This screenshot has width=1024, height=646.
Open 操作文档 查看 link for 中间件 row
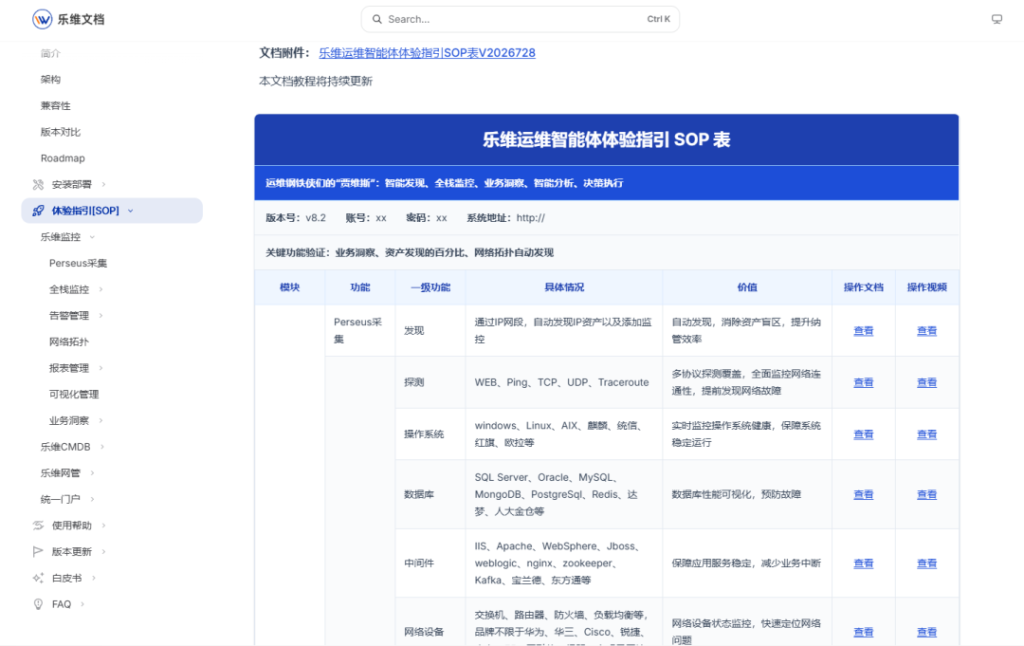[x=863, y=563]
